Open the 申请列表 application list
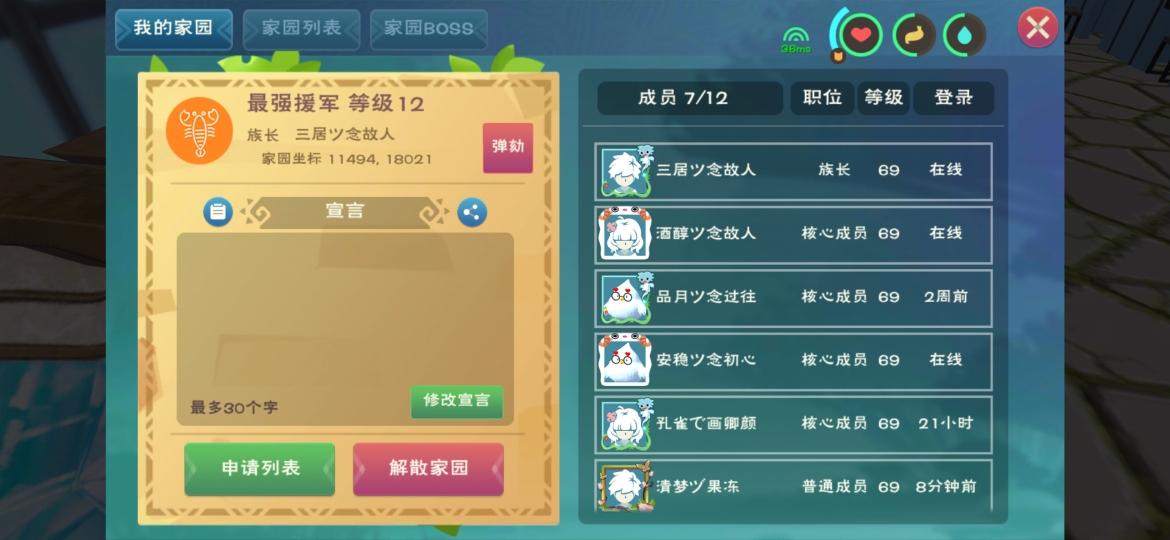 (x=260, y=468)
